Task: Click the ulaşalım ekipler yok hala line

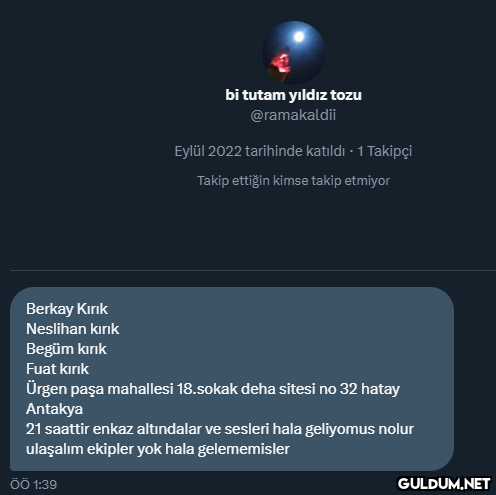Action: [x=158, y=449]
